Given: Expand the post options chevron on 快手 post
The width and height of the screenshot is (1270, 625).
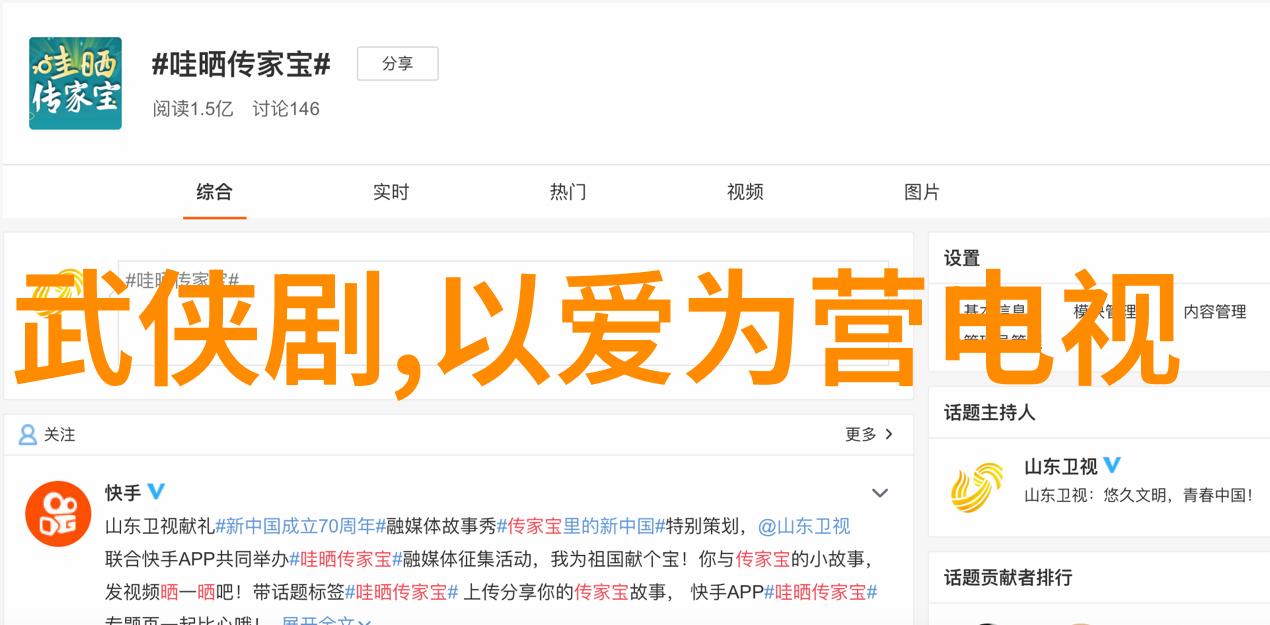Looking at the screenshot, I should pyautogui.click(x=880, y=493).
